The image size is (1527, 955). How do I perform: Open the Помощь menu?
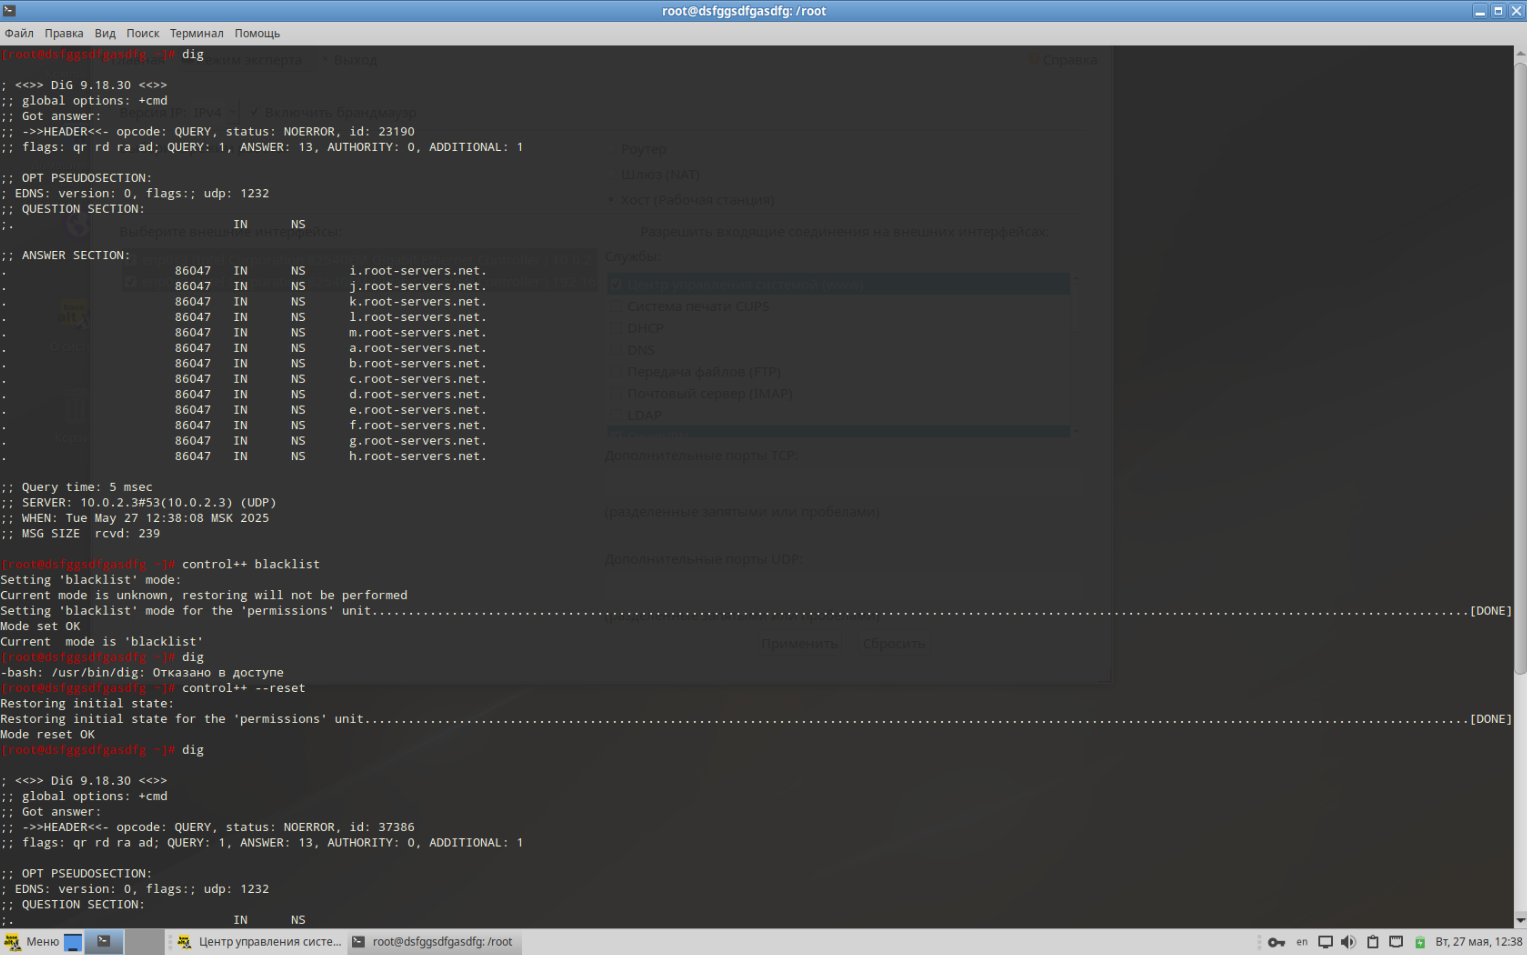click(257, 33)
